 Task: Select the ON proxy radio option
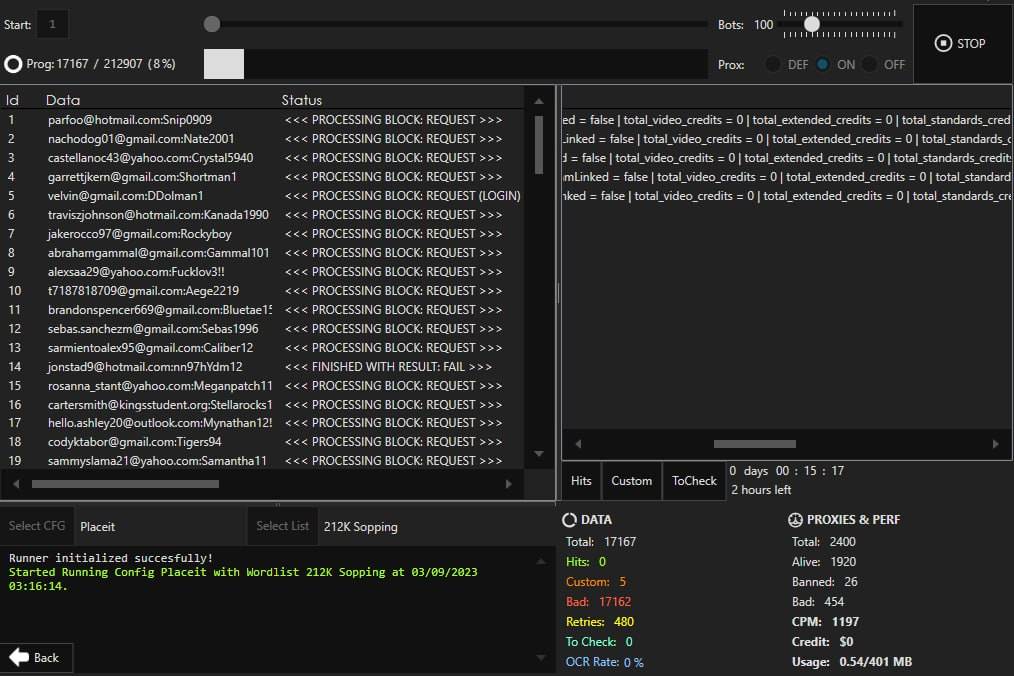coord(823,64)
